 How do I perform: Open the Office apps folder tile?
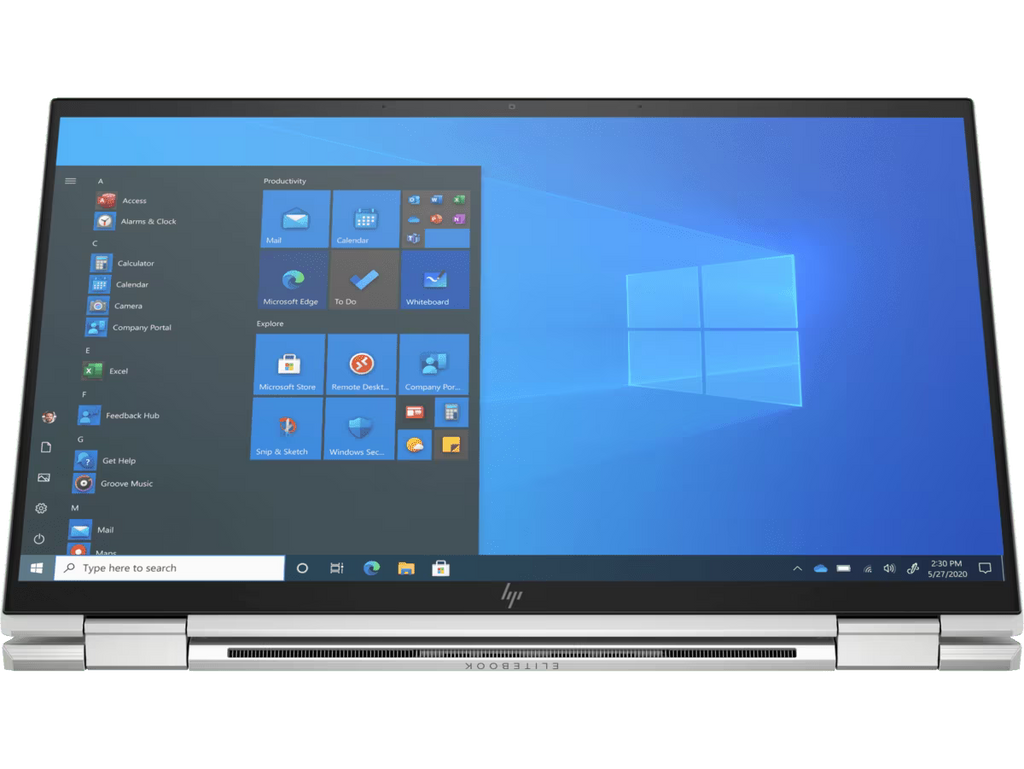coord(436,219)
